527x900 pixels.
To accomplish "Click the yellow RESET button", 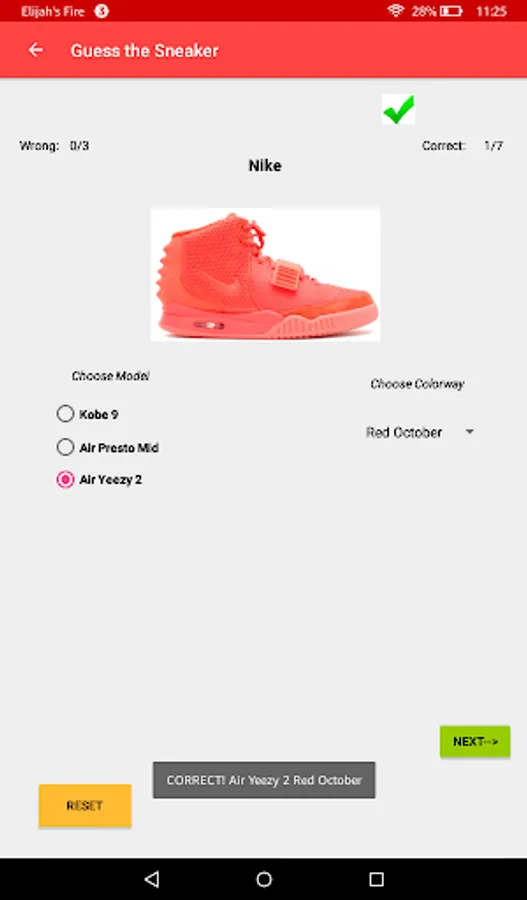I will pos(85,805).
